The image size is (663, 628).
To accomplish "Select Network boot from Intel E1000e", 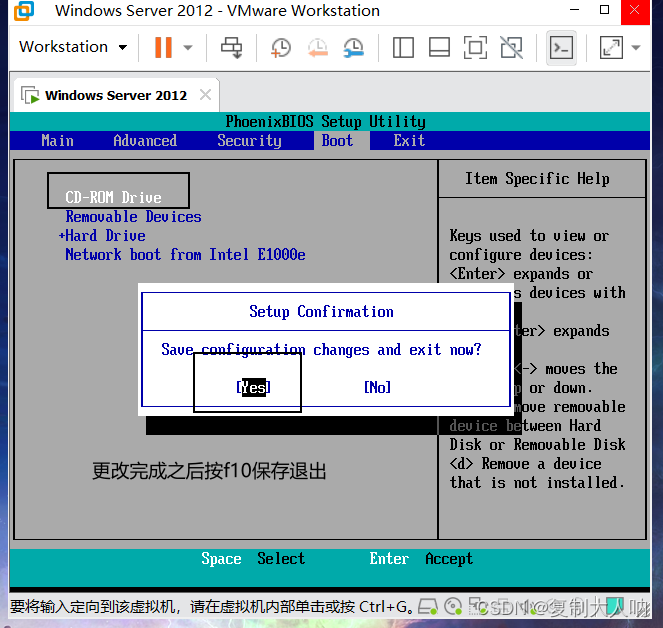I will pos(185,255).
